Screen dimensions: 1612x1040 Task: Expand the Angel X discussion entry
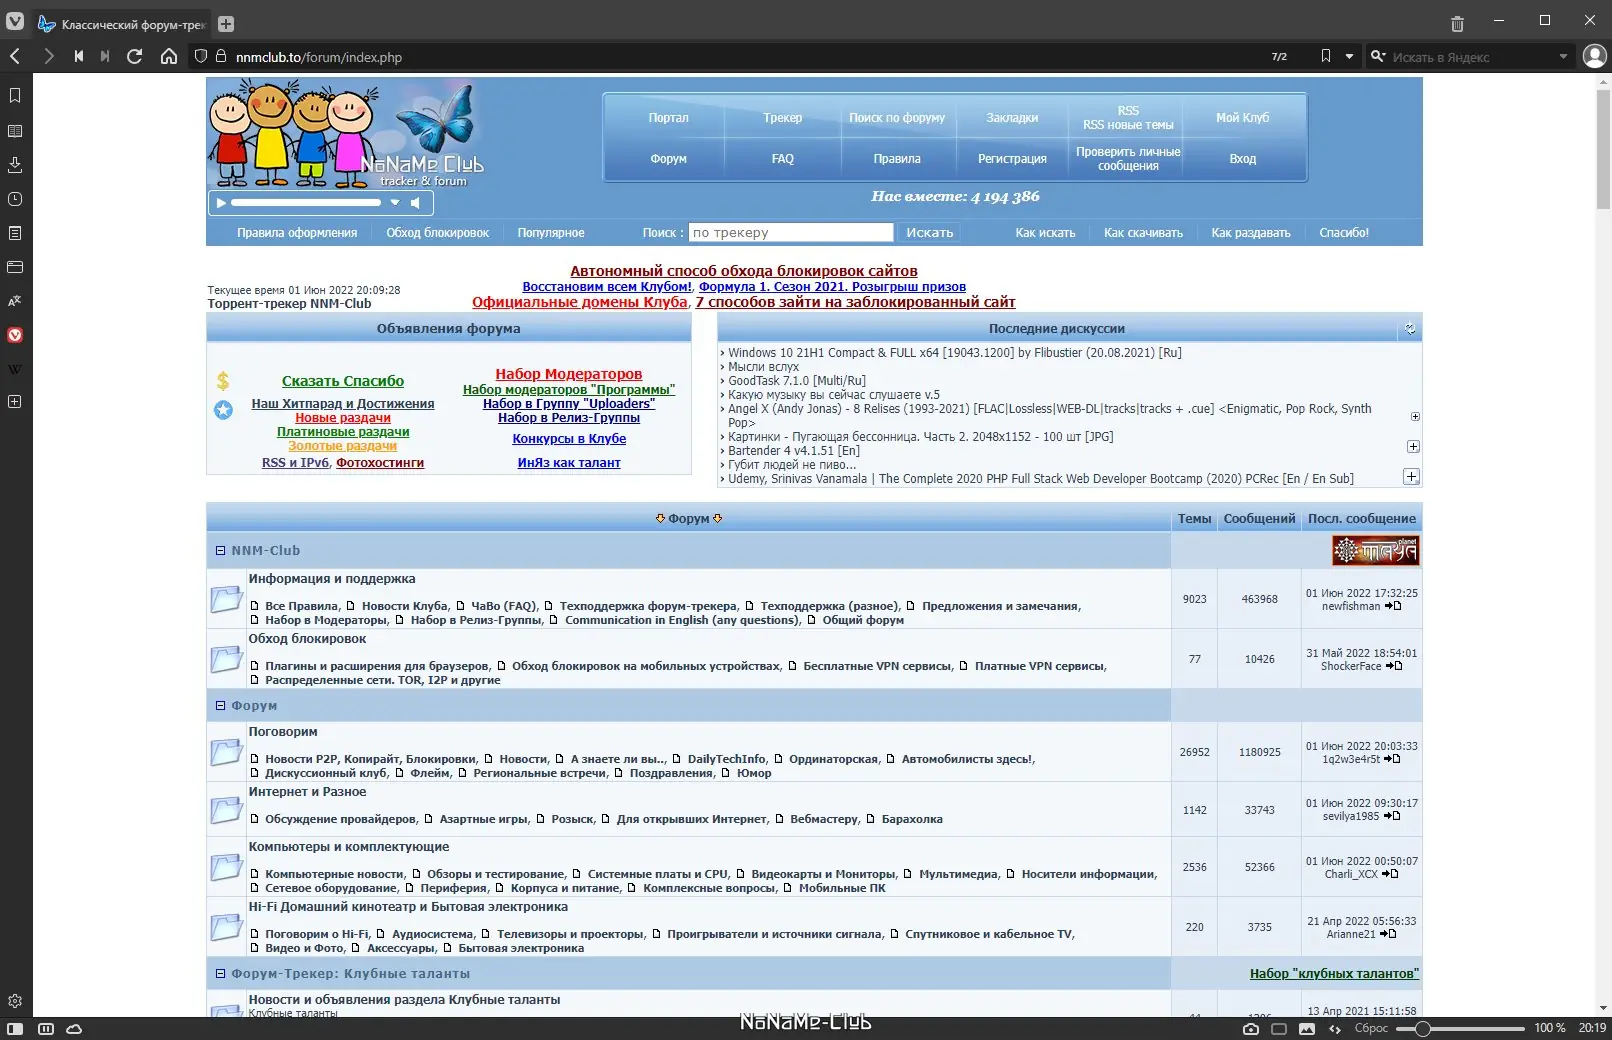1415,416
